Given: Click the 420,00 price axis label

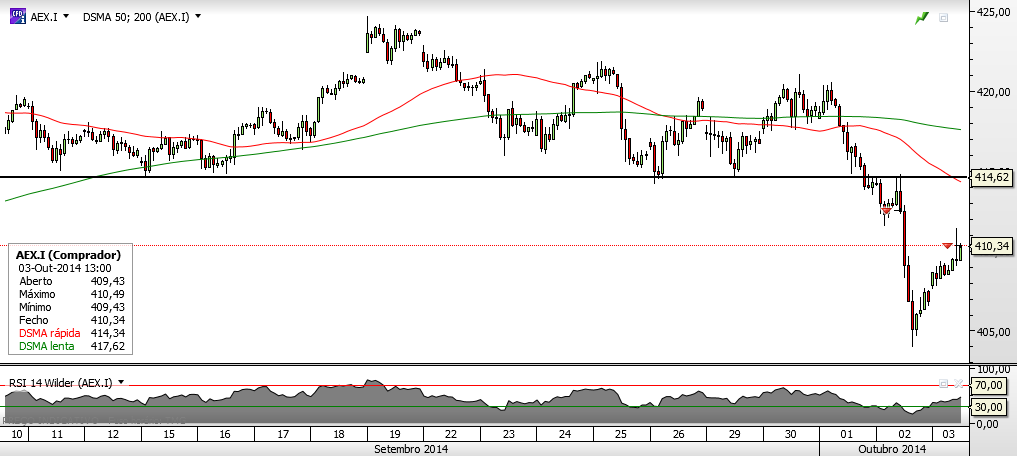Looking at the screenshot, I should (x=992, y=92).
